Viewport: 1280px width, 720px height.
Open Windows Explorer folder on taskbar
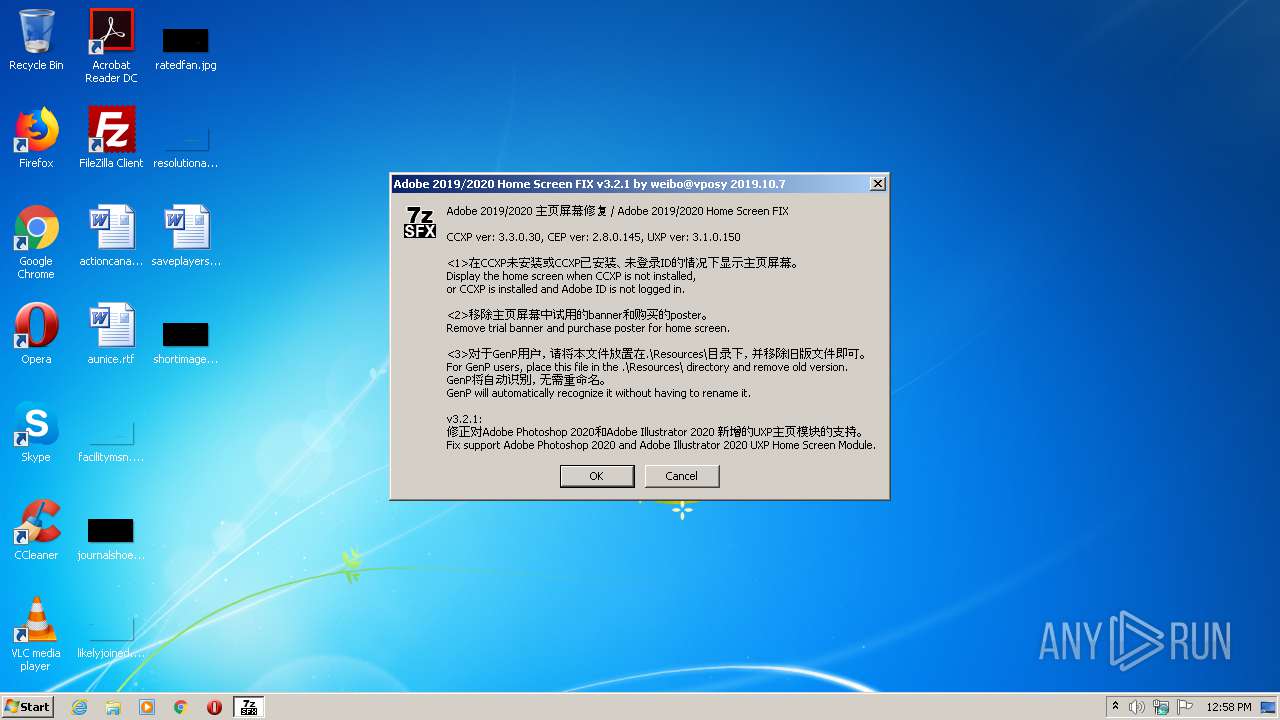coord(113,707)
